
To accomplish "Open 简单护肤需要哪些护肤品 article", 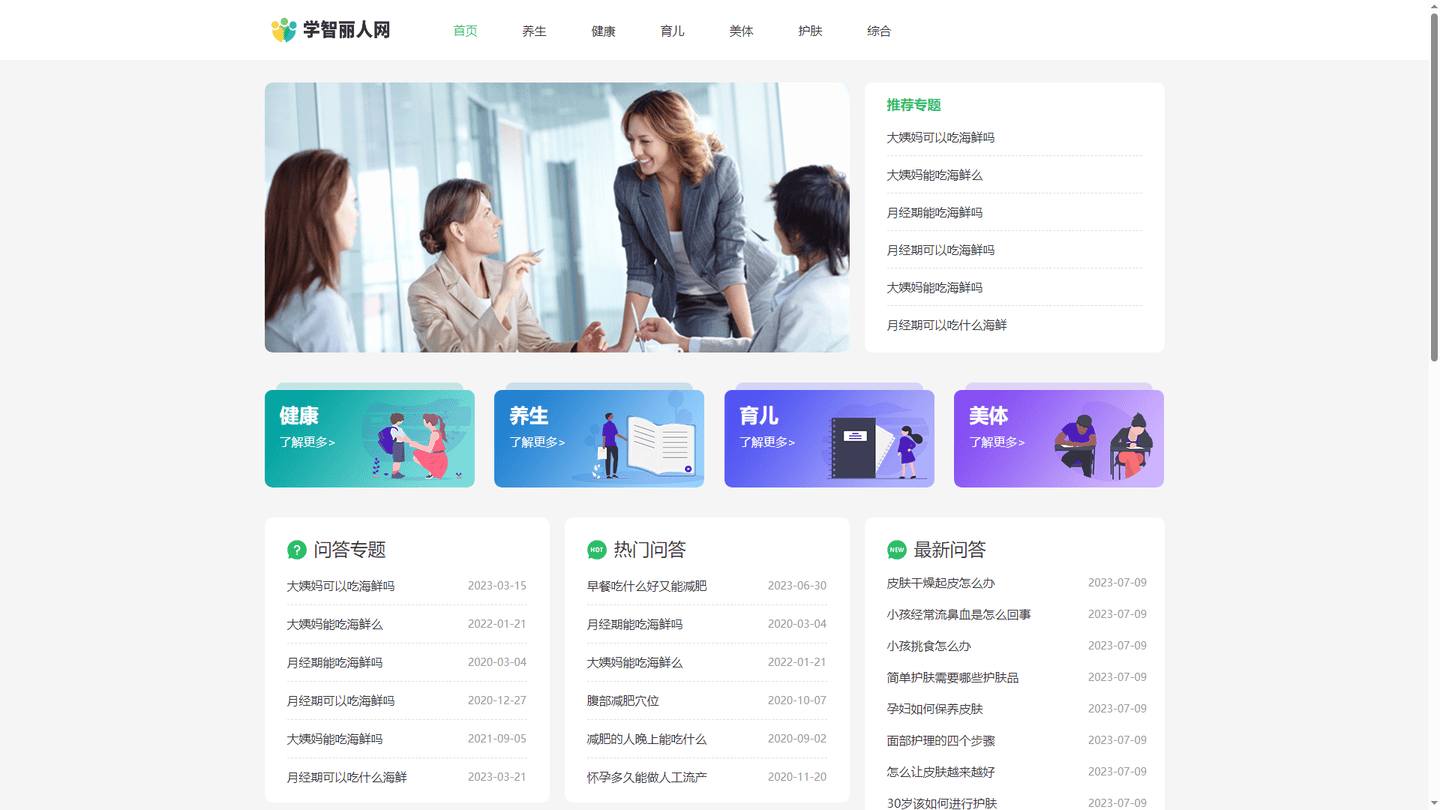I will coord(952,678).
